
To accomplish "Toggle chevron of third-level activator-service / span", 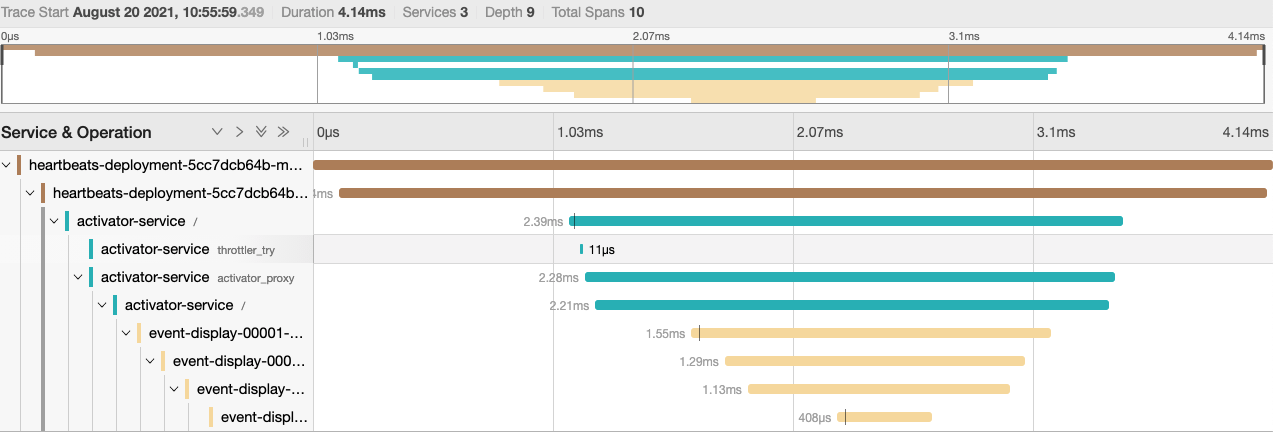I will click(x=103, y=305).
